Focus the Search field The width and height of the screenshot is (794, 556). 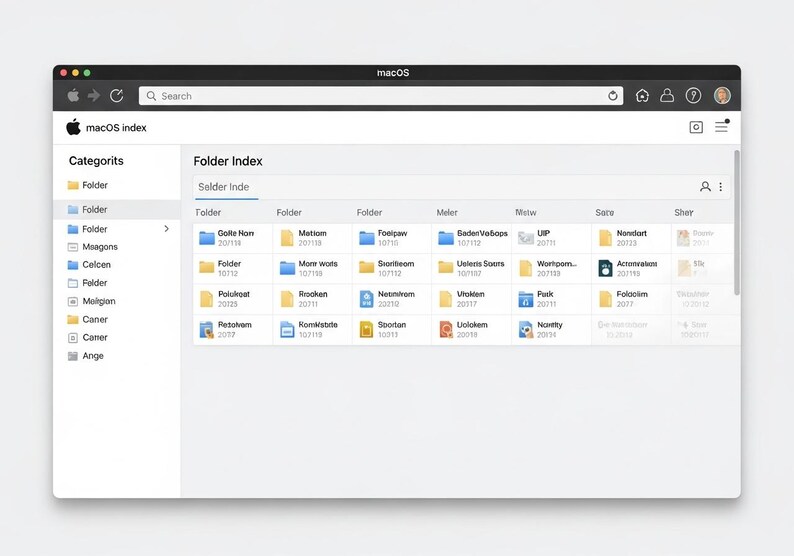pyautogui.click(x=381, y=96)
